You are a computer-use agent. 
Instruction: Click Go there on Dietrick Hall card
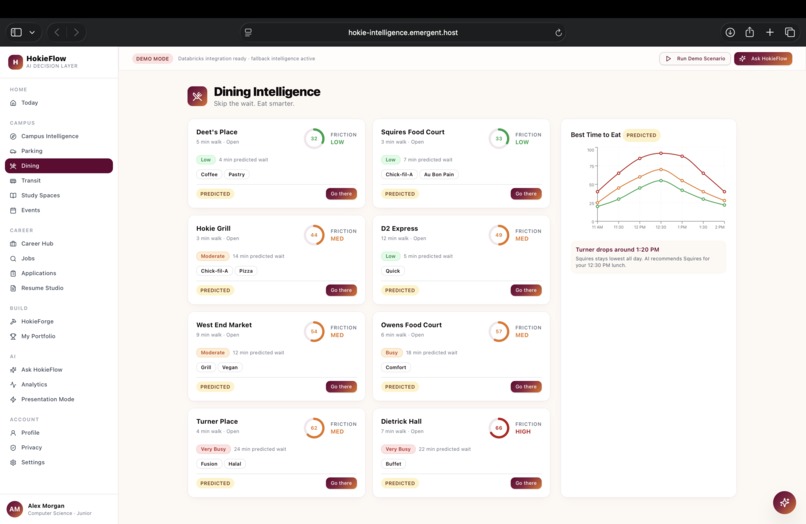point(526,483)
